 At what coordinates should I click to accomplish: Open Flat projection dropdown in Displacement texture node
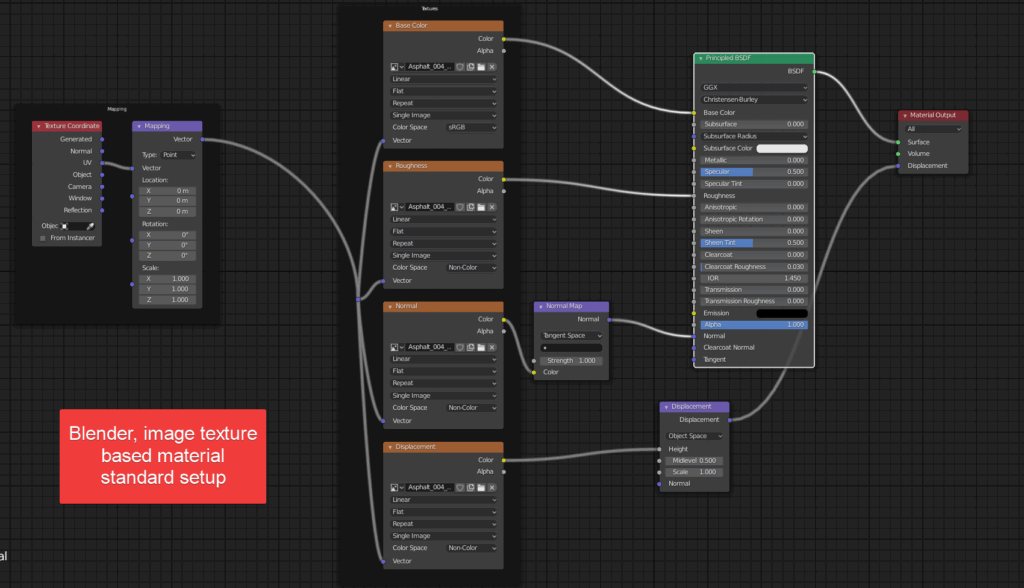443,512
